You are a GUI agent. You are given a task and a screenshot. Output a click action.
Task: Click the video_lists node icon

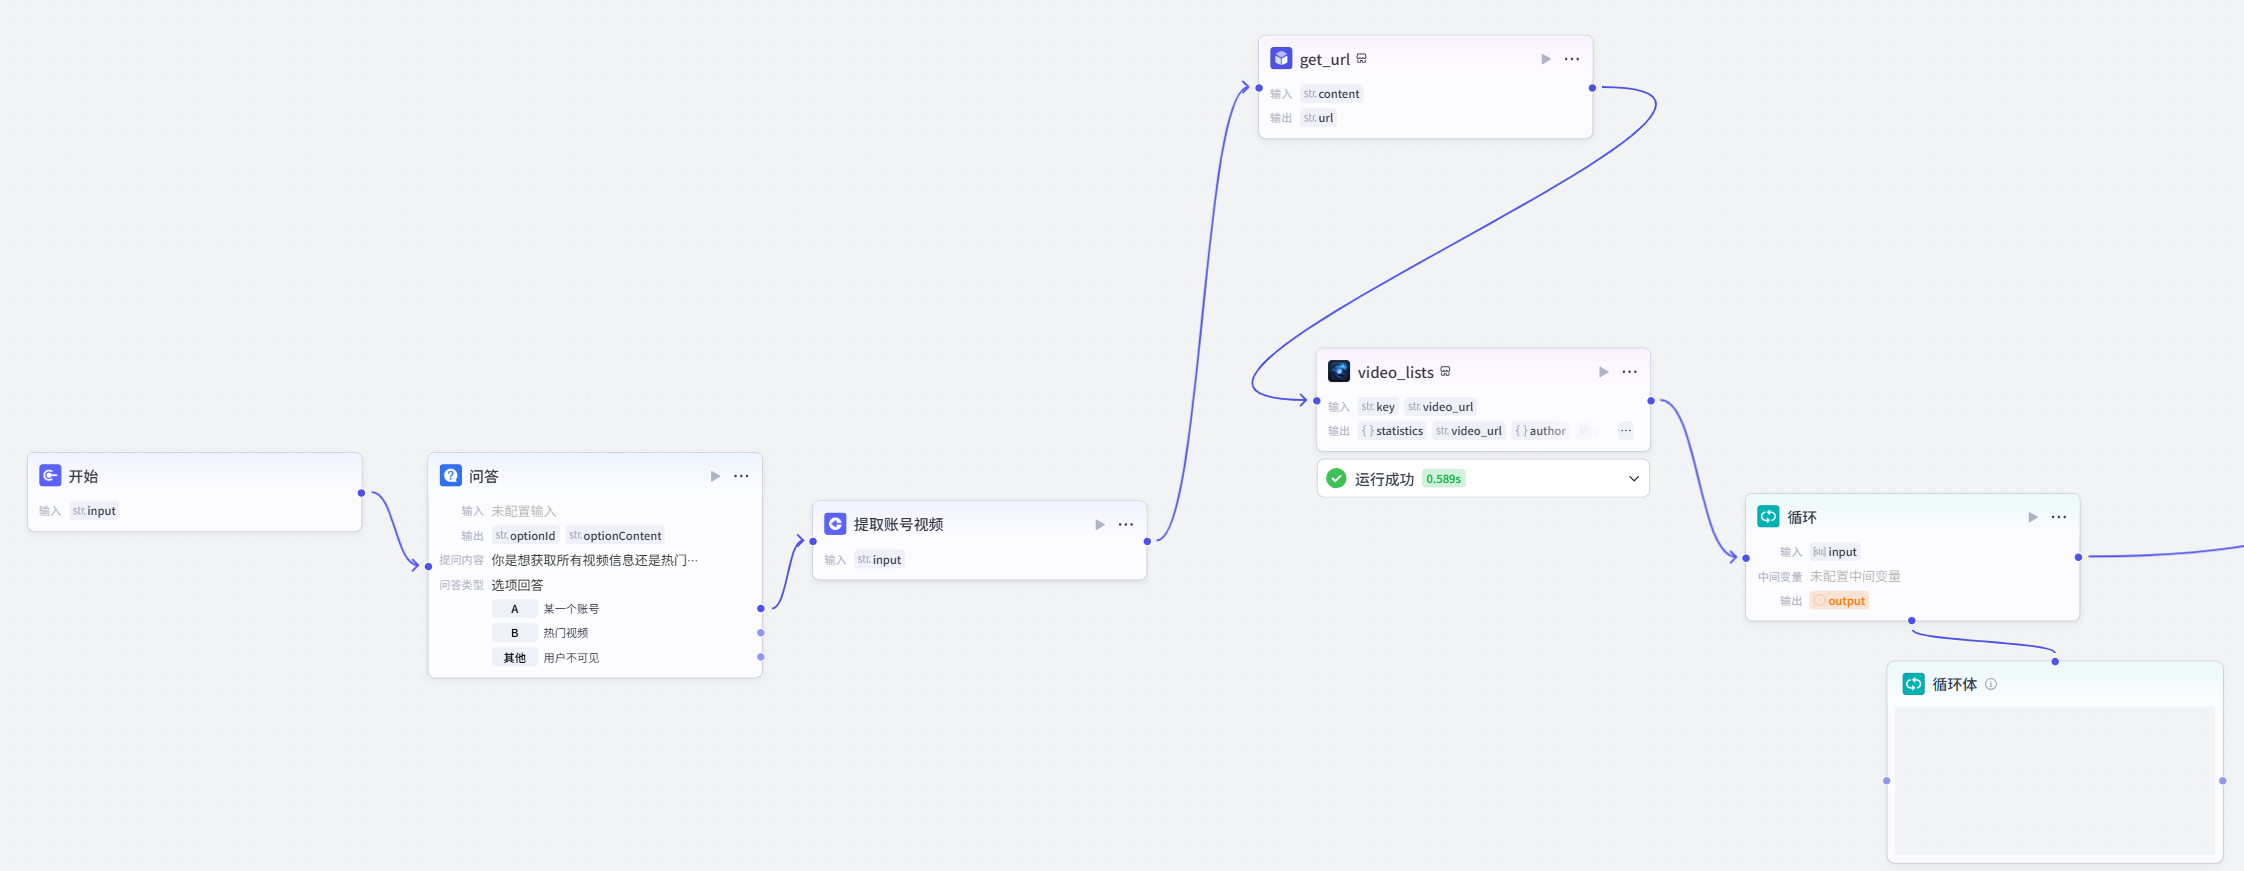(x=1339, y=372)
